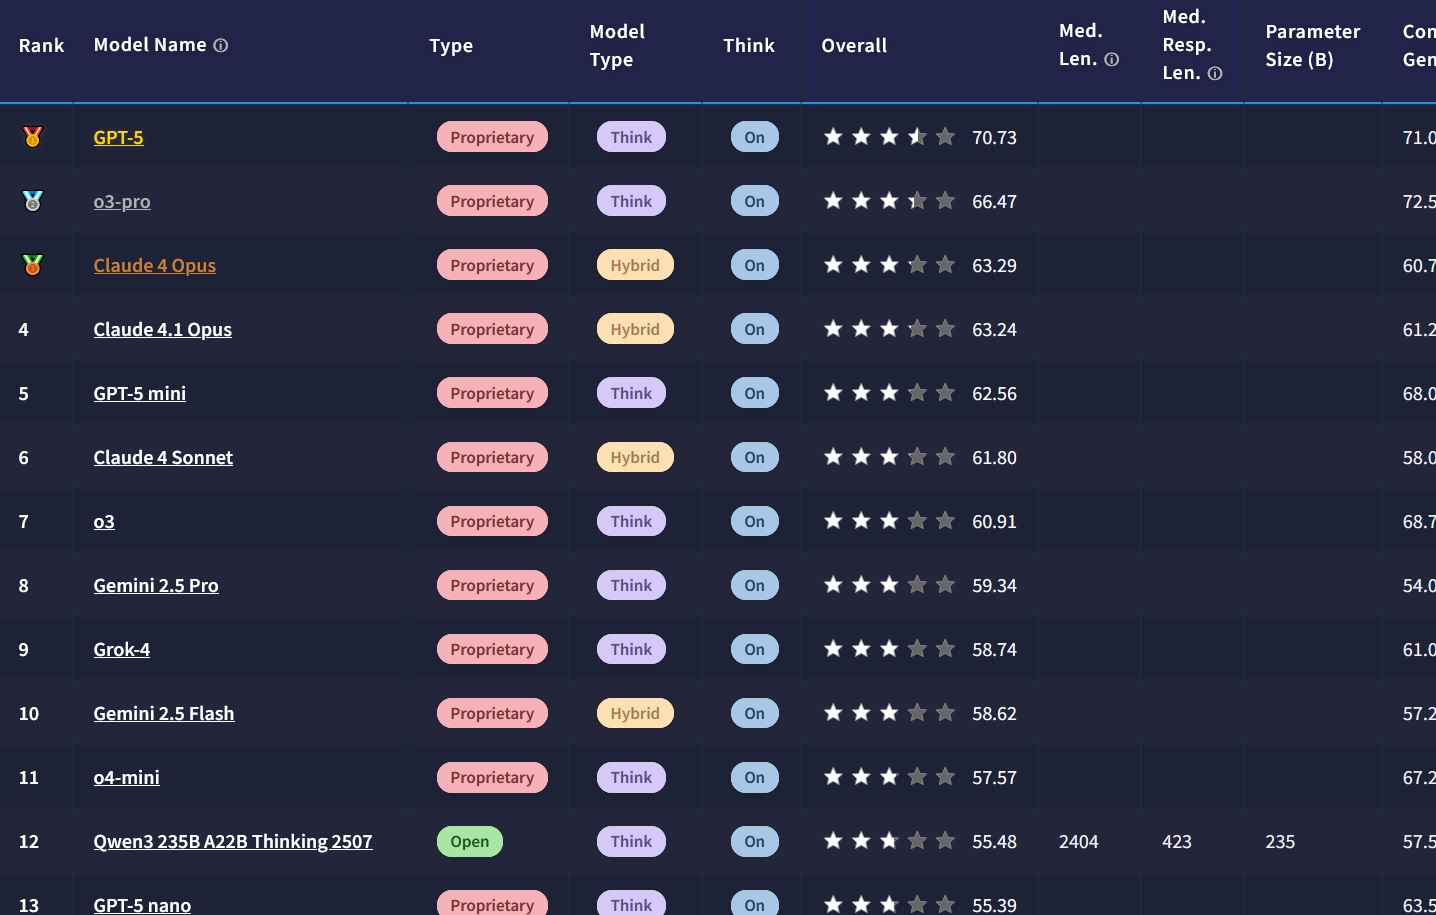Click the Proprietary badge in GPT-5 row
The height and width of the screenshot is (915, 1436).
point(492,137)
